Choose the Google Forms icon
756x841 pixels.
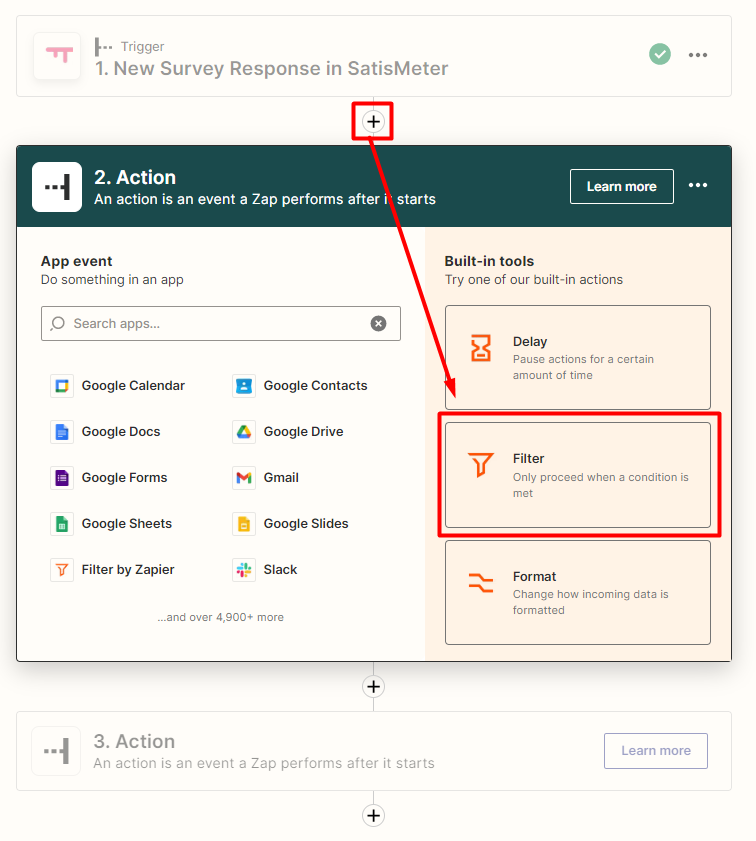(62, 478)
